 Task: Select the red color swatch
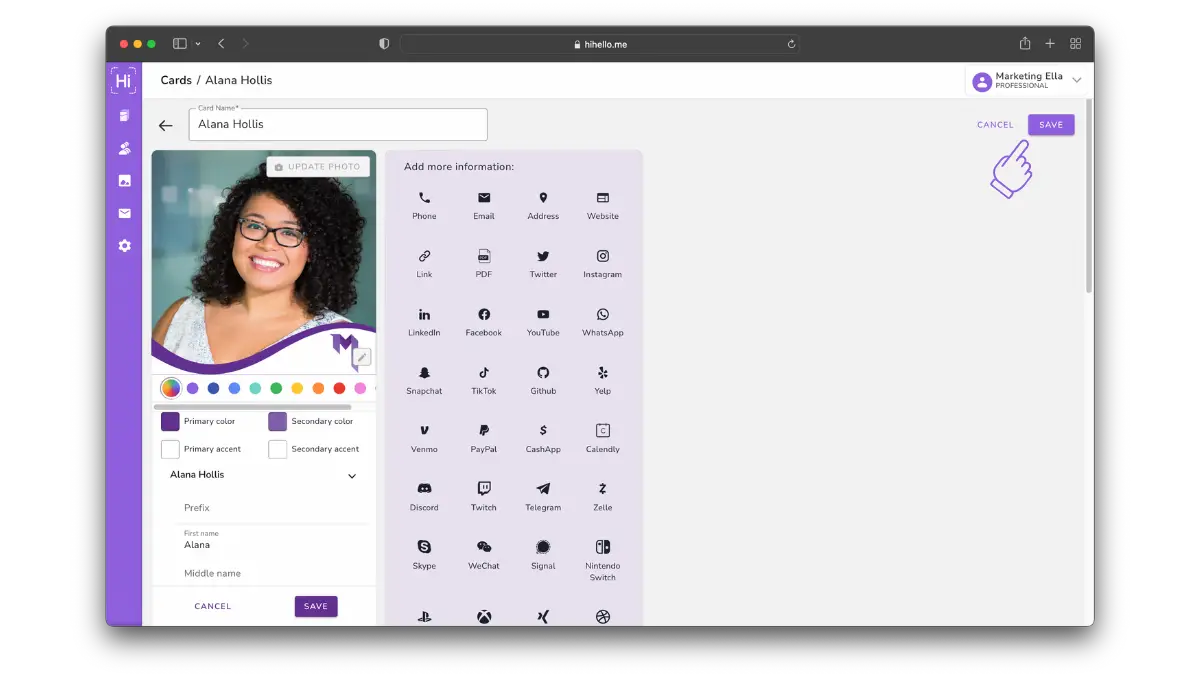point(339,388)
